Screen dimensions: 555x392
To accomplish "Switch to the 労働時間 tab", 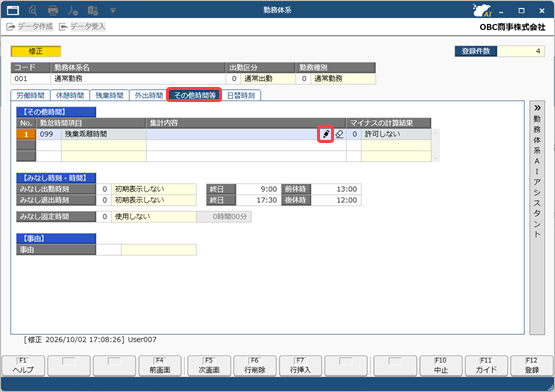I will 30,95.
